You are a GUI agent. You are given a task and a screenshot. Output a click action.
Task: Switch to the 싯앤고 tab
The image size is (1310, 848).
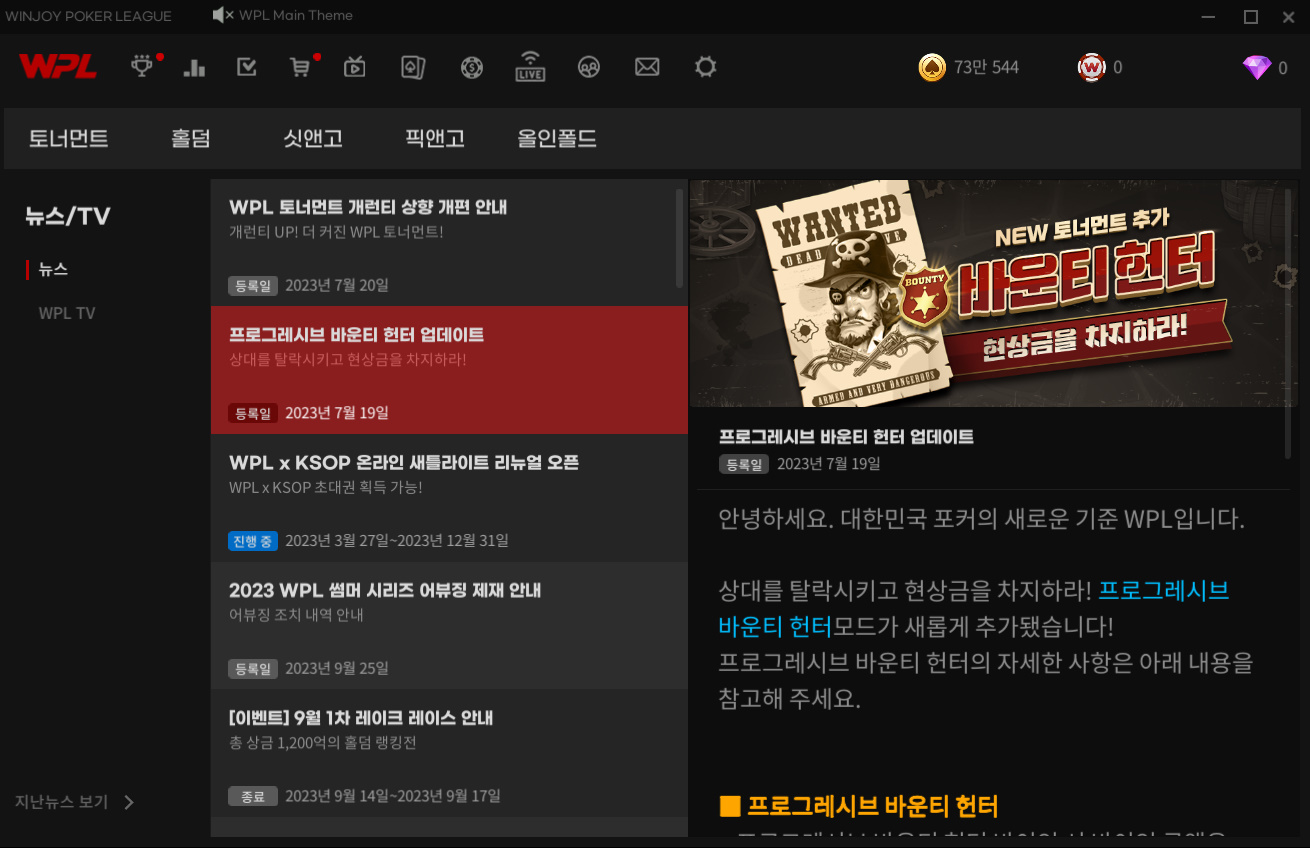pos(313,139)
